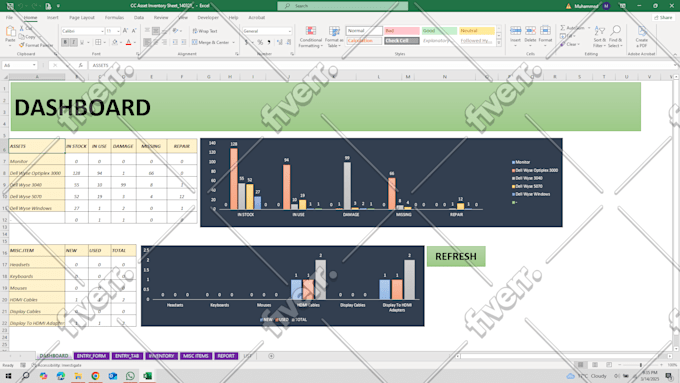
Task: Click the Orientation text-angle icon
Action: (175, 31)
